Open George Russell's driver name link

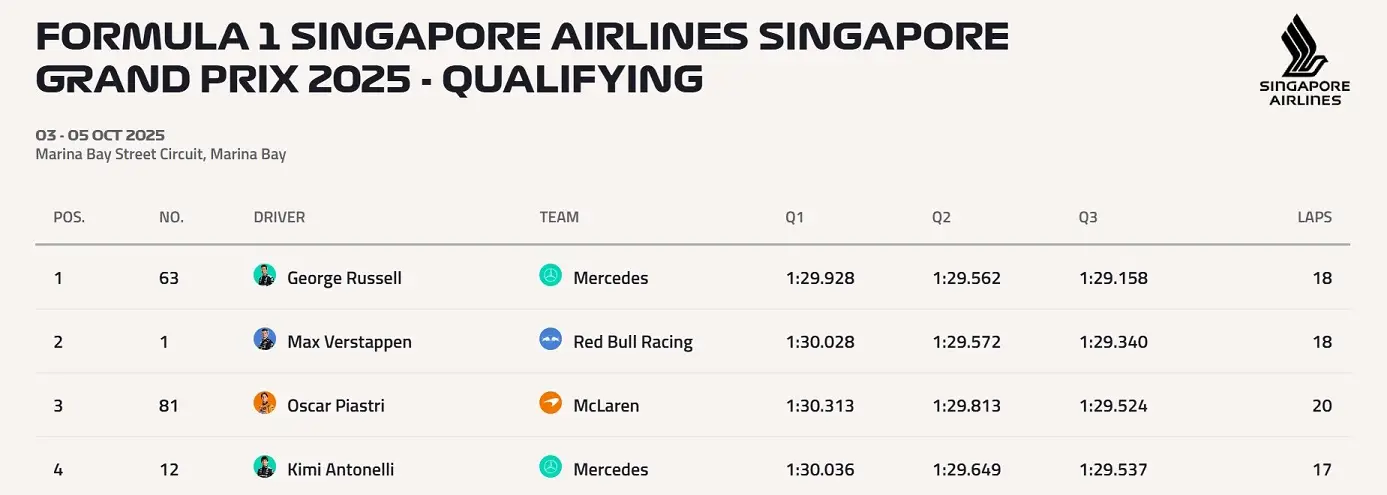click(x=344, y=278)
